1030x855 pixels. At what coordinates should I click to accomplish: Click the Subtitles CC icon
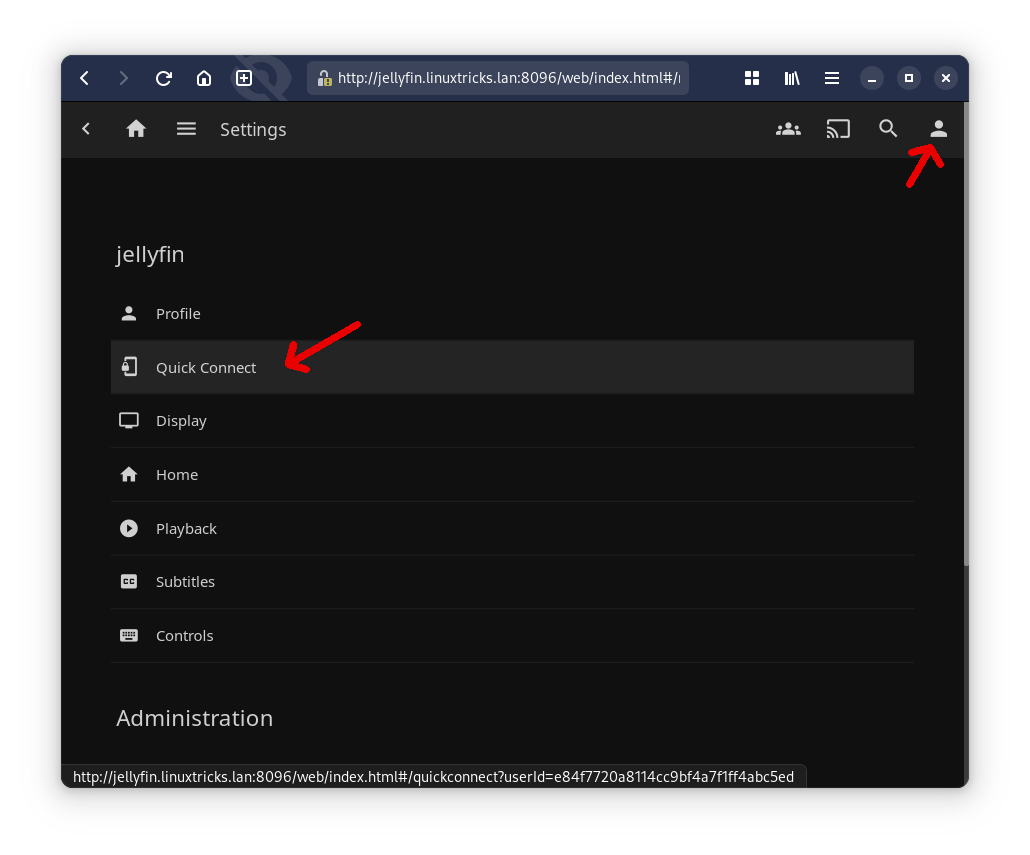129,582
